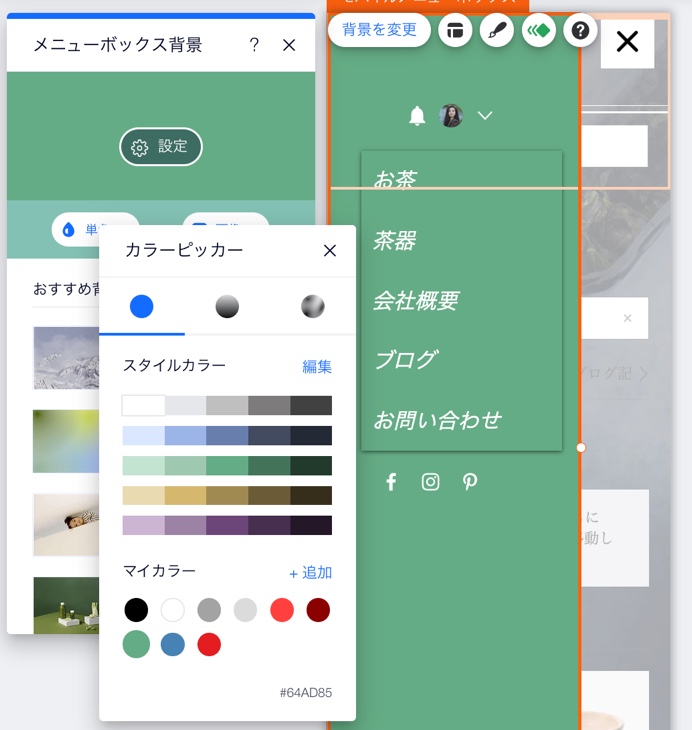Click the small x in the white box behind
The image size is (692, 730).
click(x=627, y=318)
